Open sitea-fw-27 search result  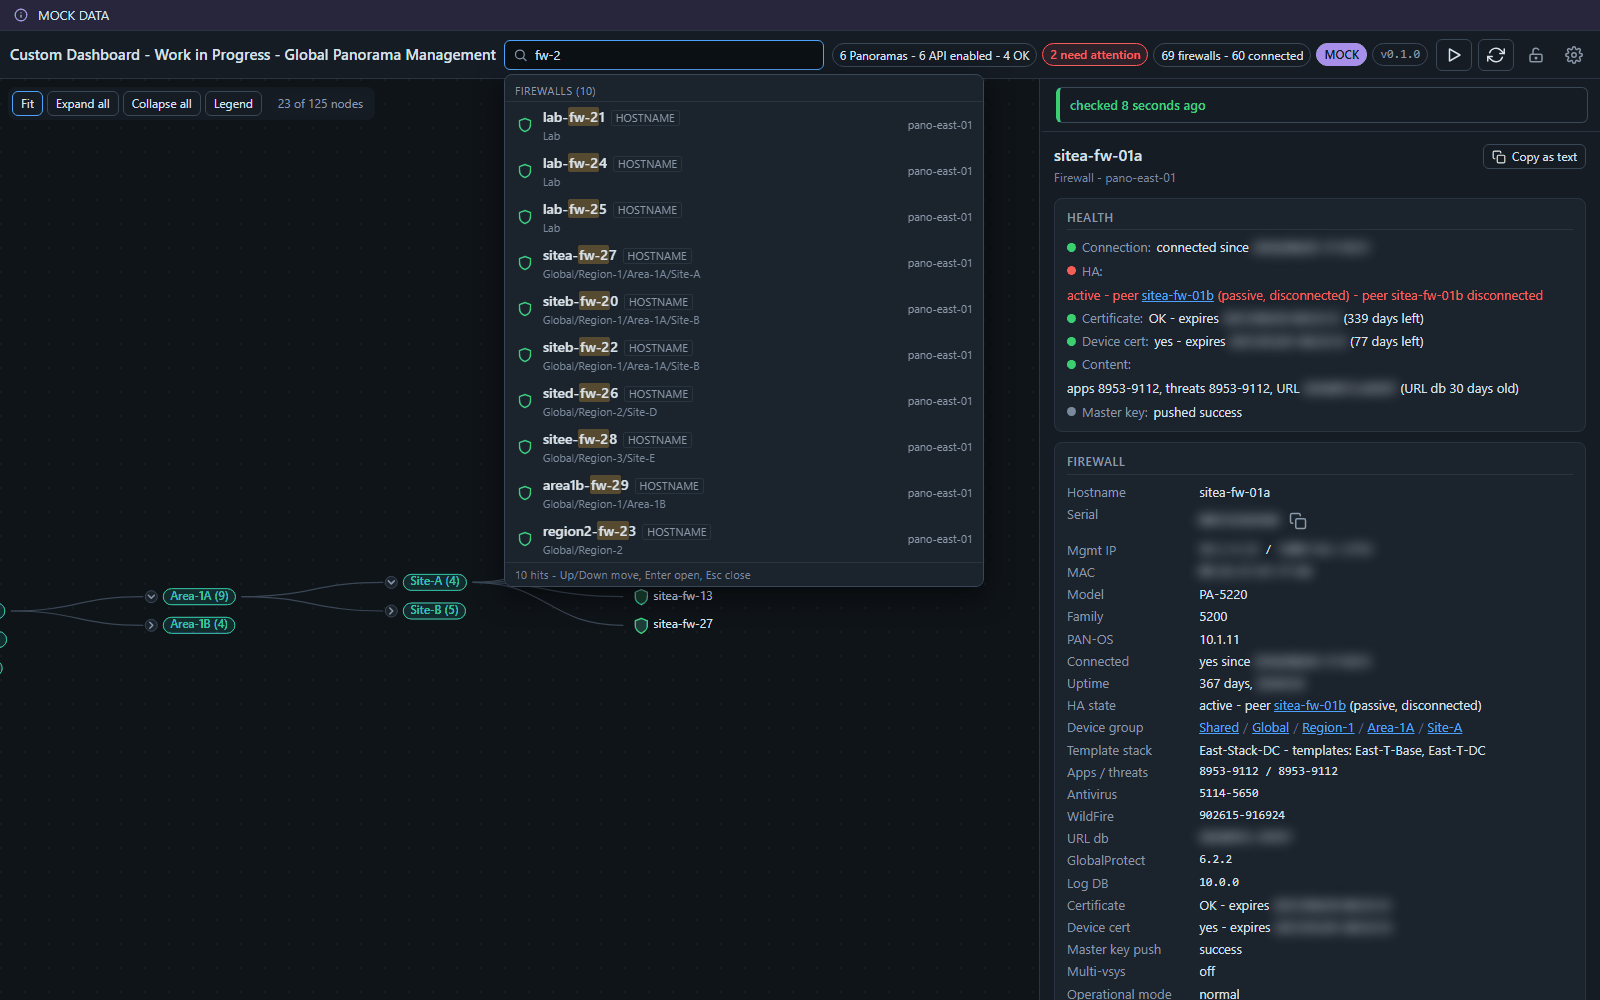pos(744,264)
